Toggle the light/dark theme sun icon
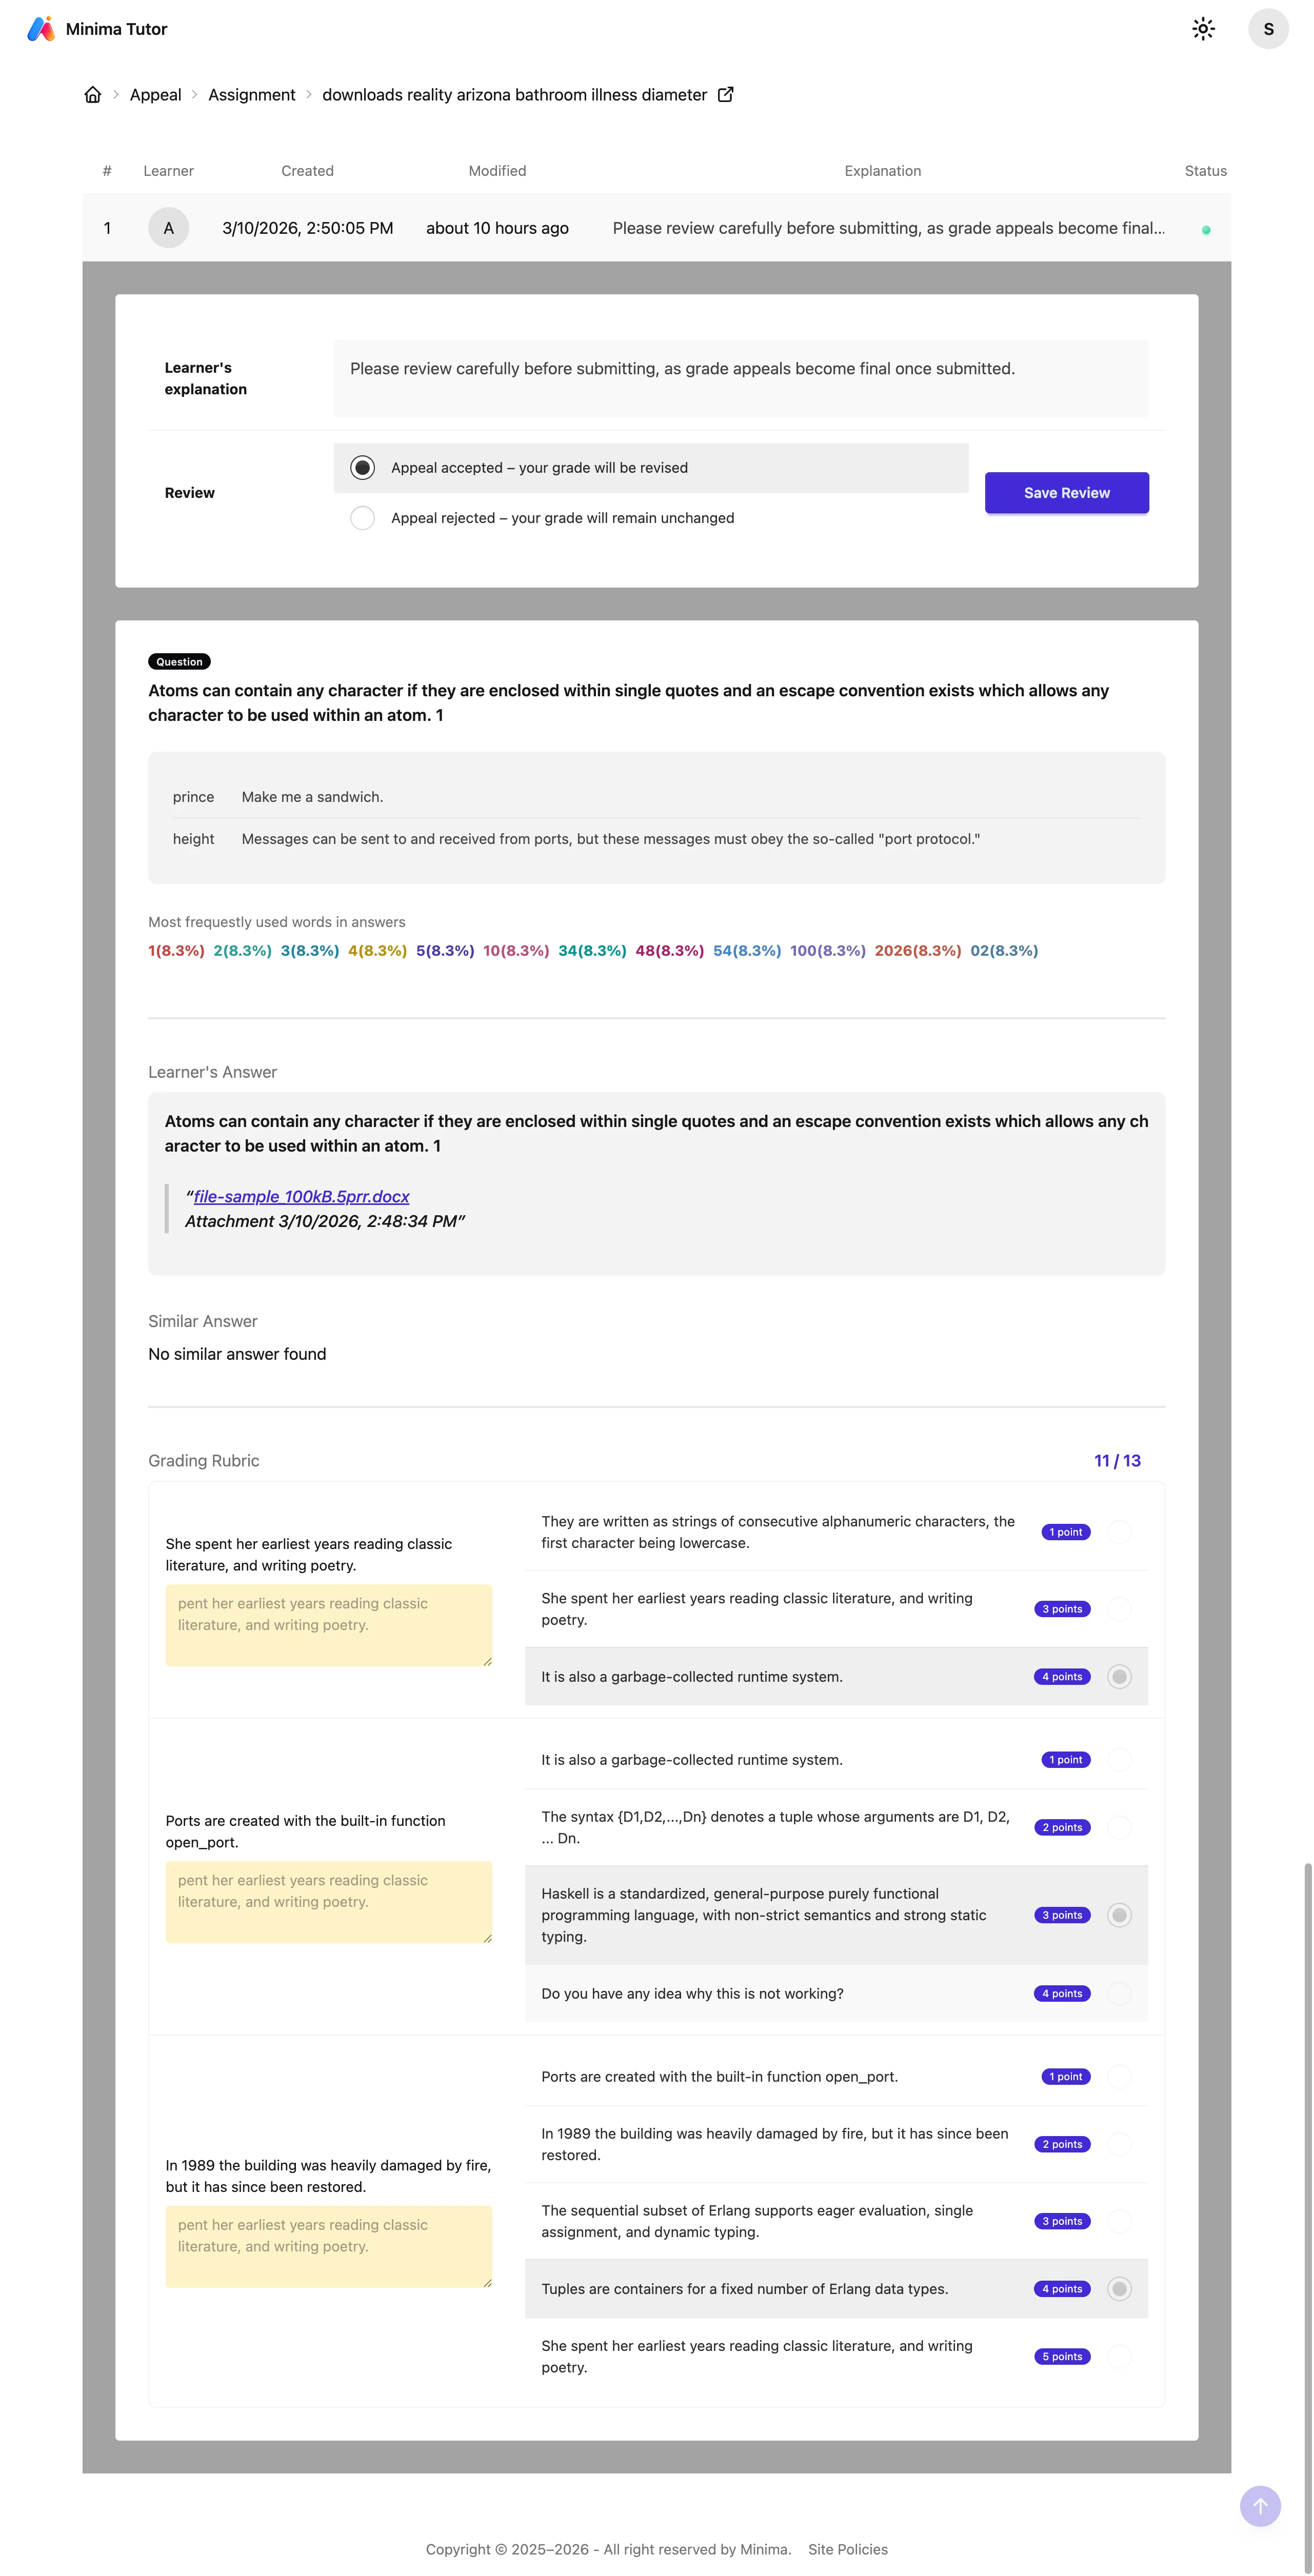Screen dimensions: 1314x2576 pos(1203,29)
